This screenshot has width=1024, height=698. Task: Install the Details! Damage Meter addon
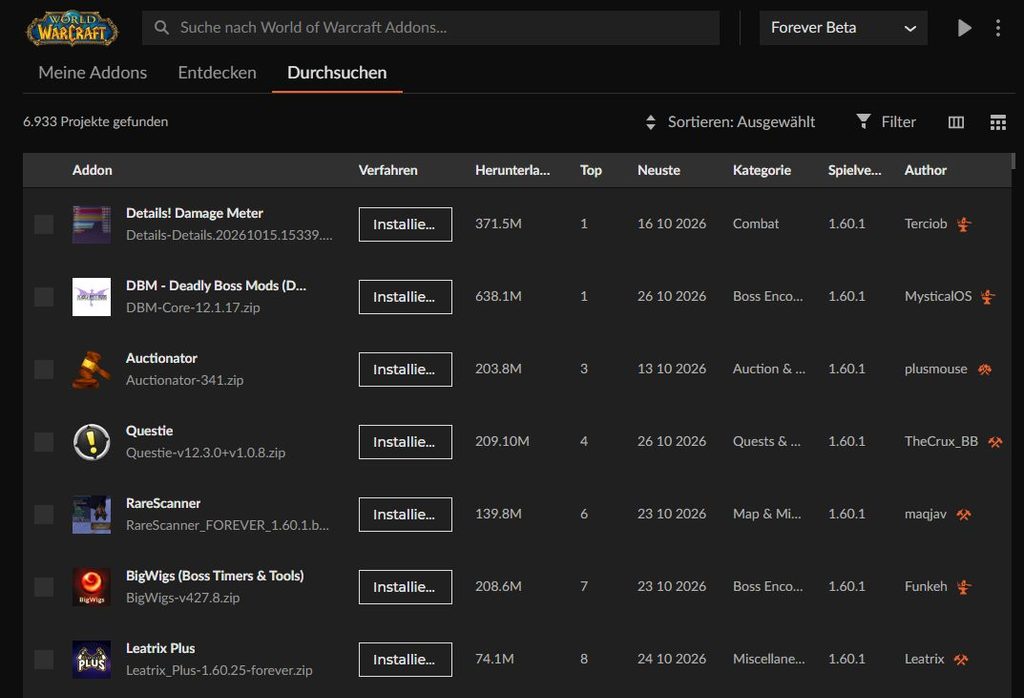(x=405, y=224)
